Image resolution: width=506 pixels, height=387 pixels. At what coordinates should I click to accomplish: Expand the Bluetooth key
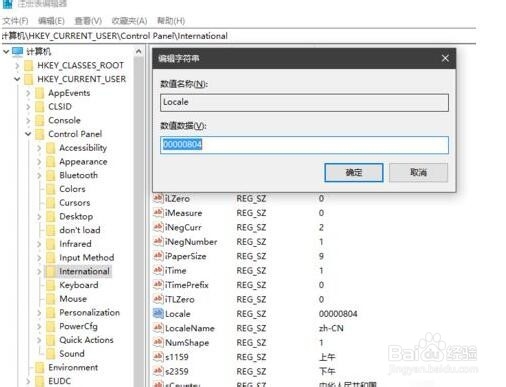coord(39,175)
